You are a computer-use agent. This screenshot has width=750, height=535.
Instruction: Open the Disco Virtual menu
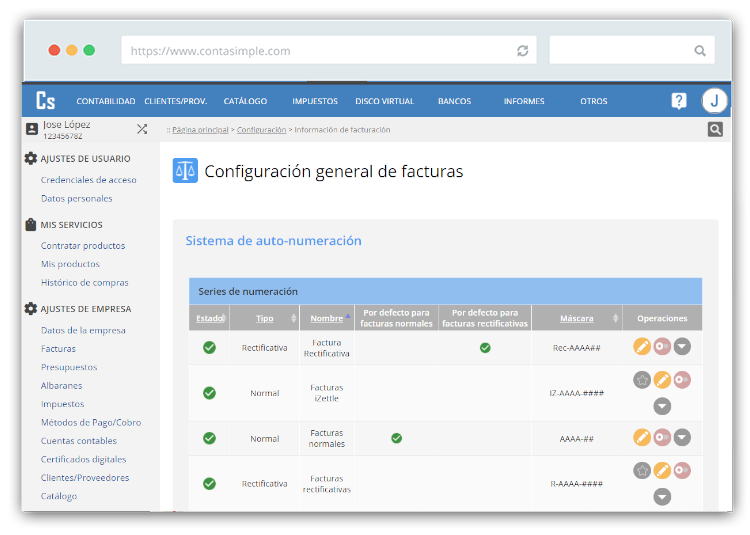[x=385, y=101]
